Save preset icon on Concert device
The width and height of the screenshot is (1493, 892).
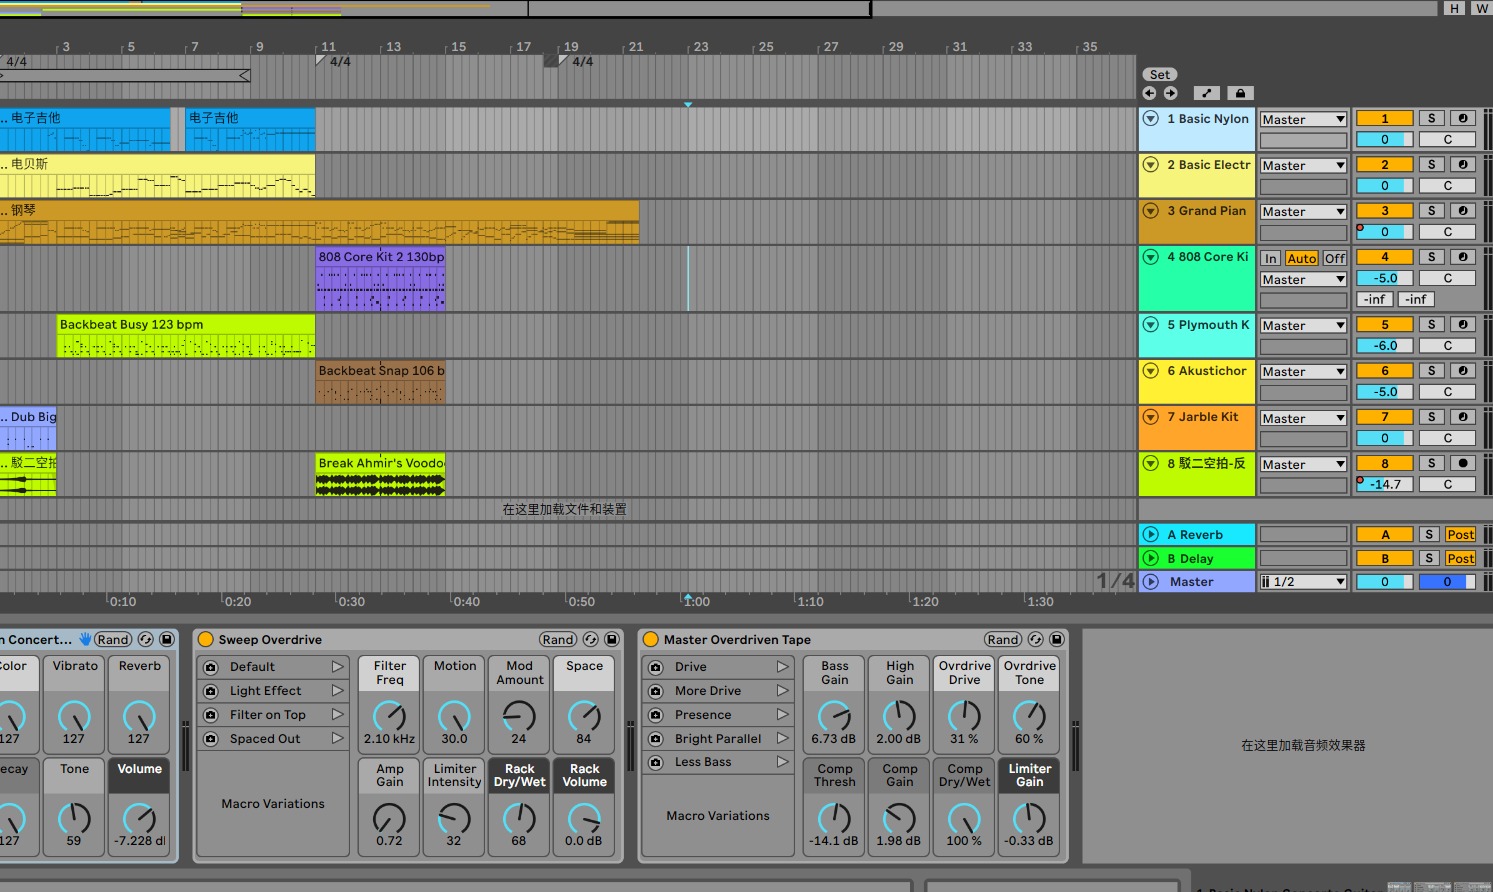[167, 639]
